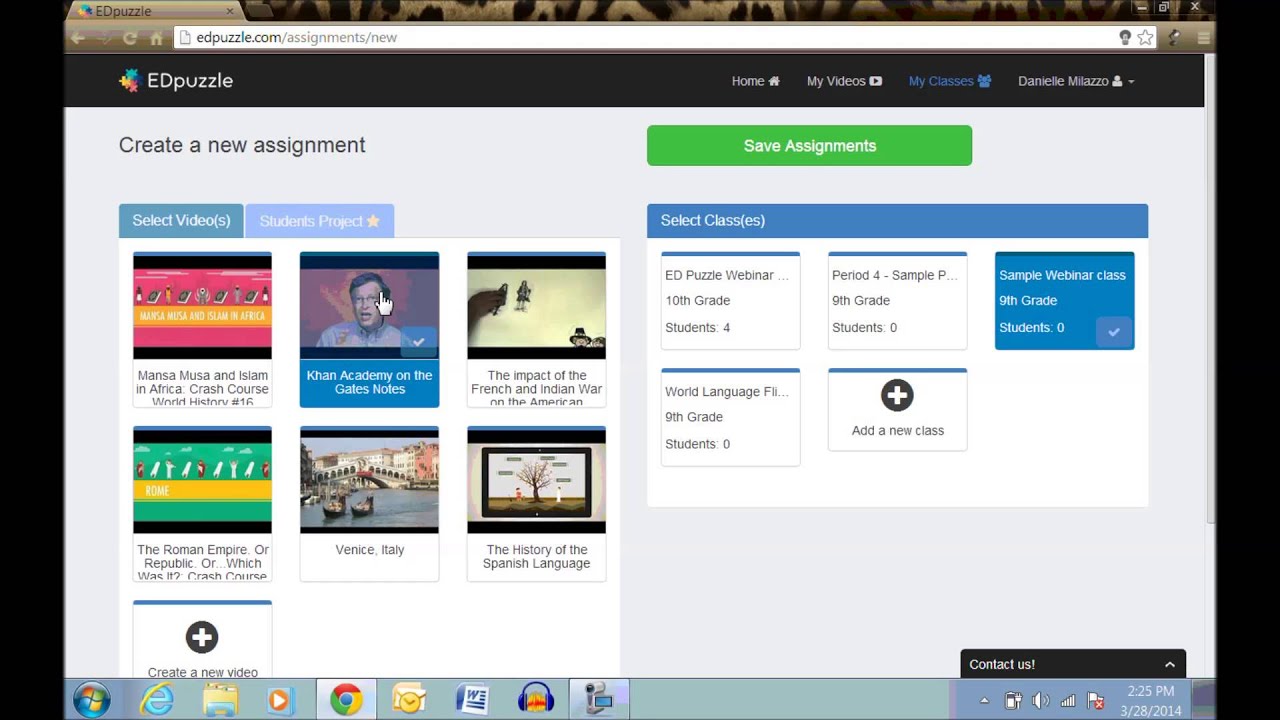
Task: Select The Roman Empire video thumbnail
Action: click(x=202, y=480)
